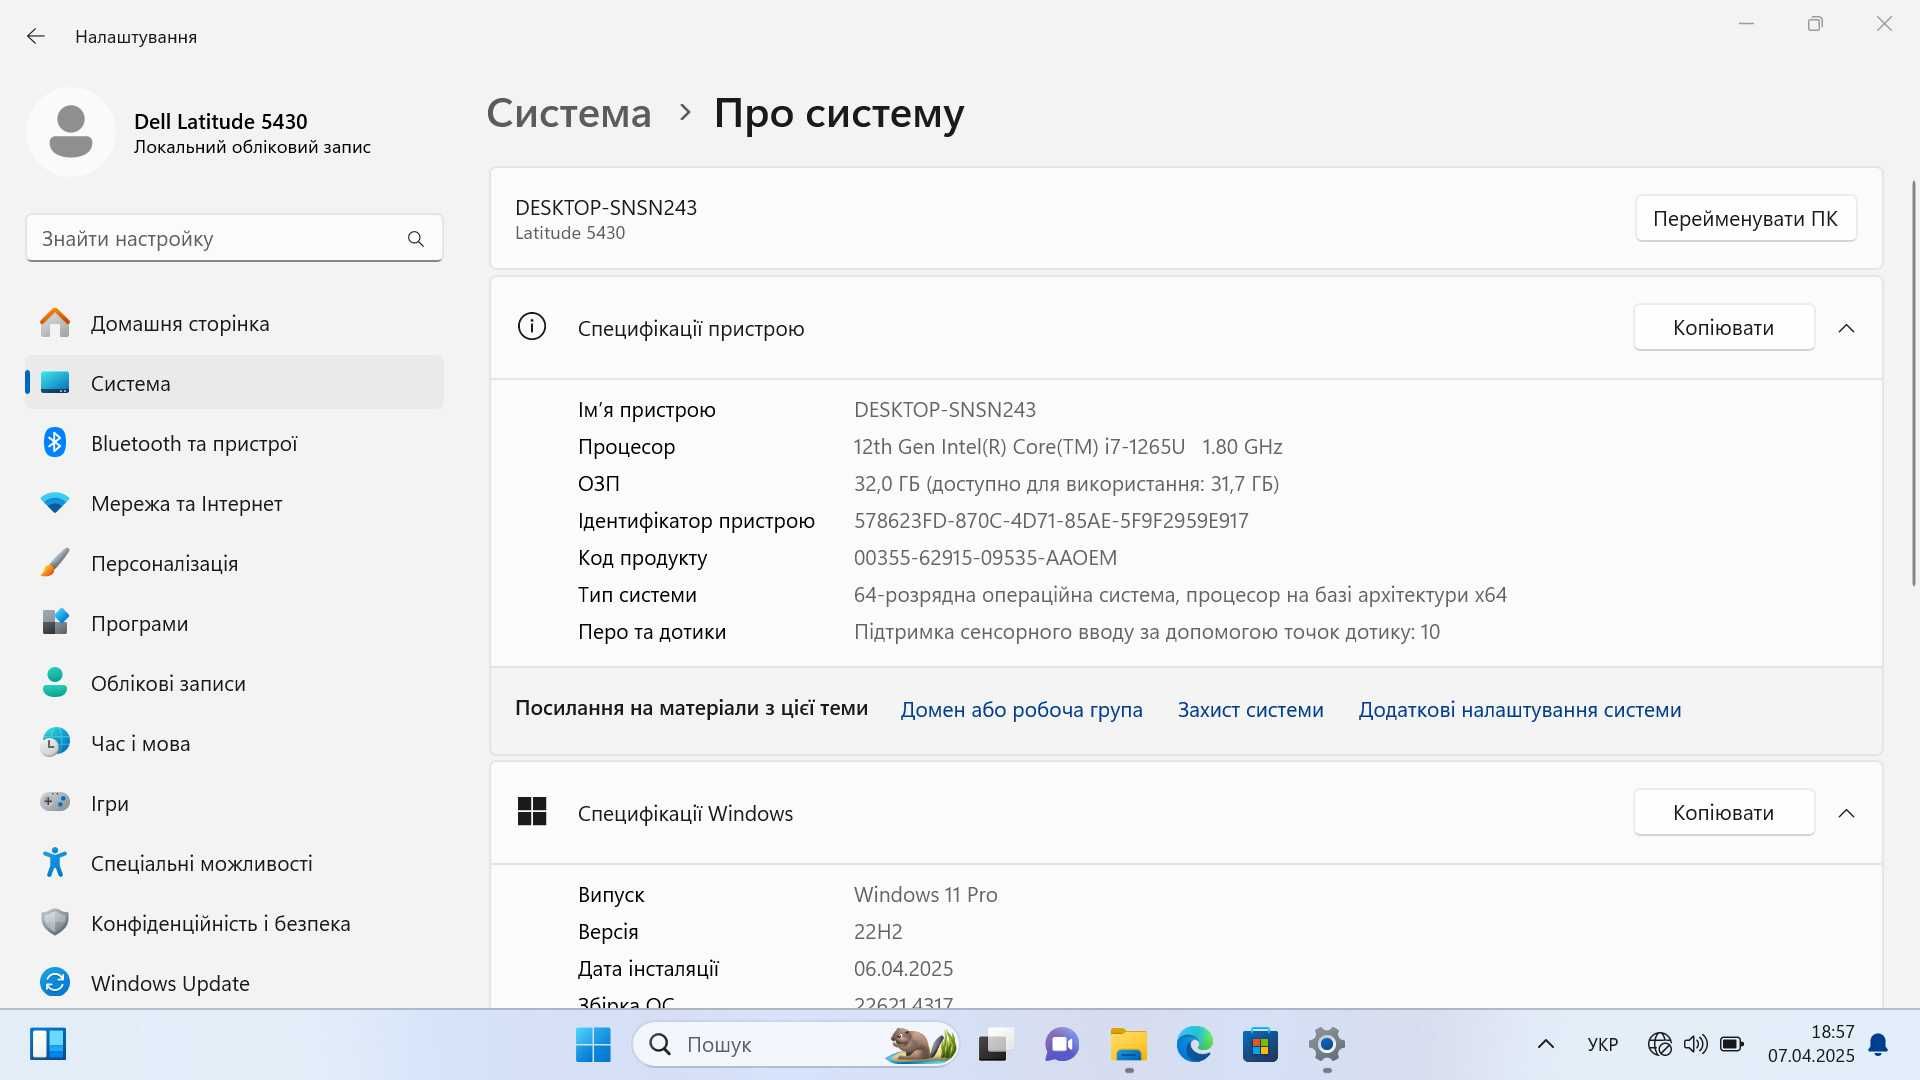Click the taskbar Пошук search box
Screen dimensions: 1920x1080
coord(795,1045)
